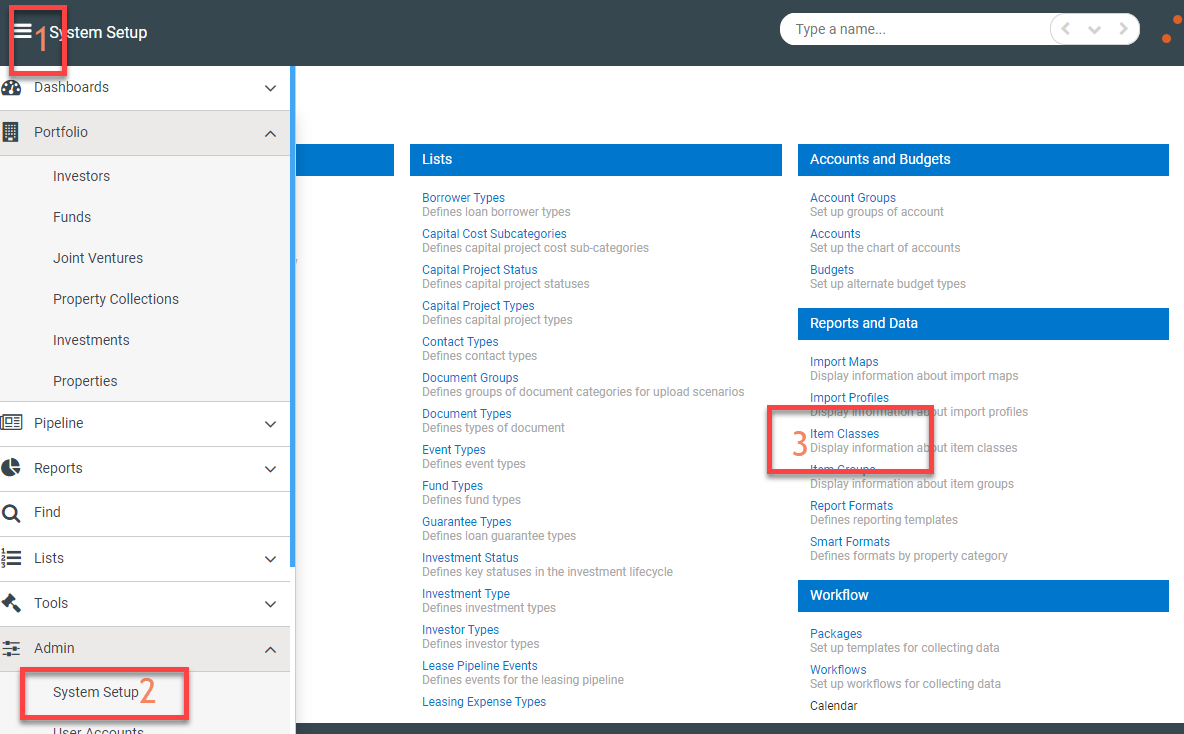Expand the Lists section chevron
The width and height of the screenshot is (1184, 734).
pyautogui.click(x=270, y=559)
